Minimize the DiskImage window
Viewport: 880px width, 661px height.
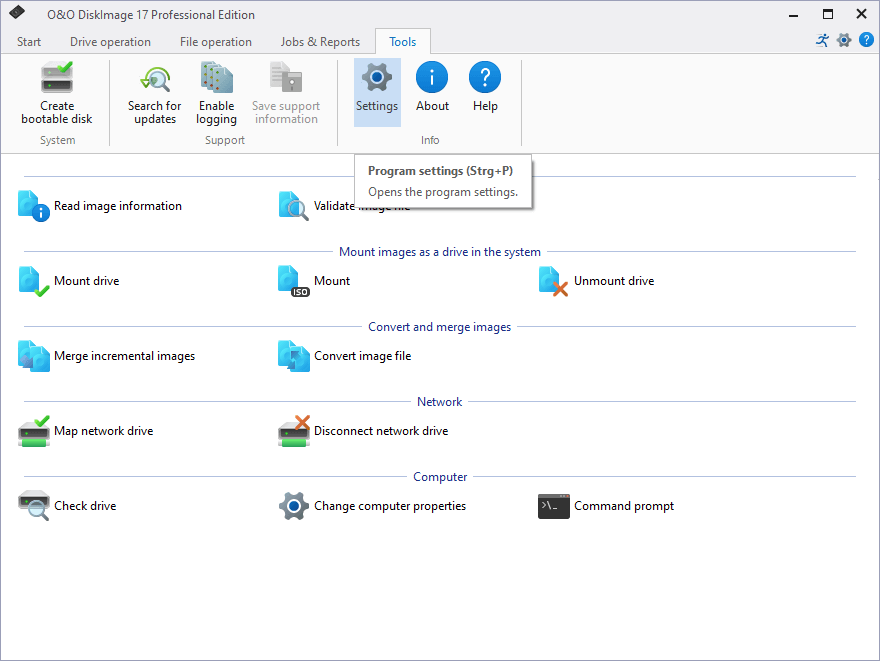(x=793, y=15)
